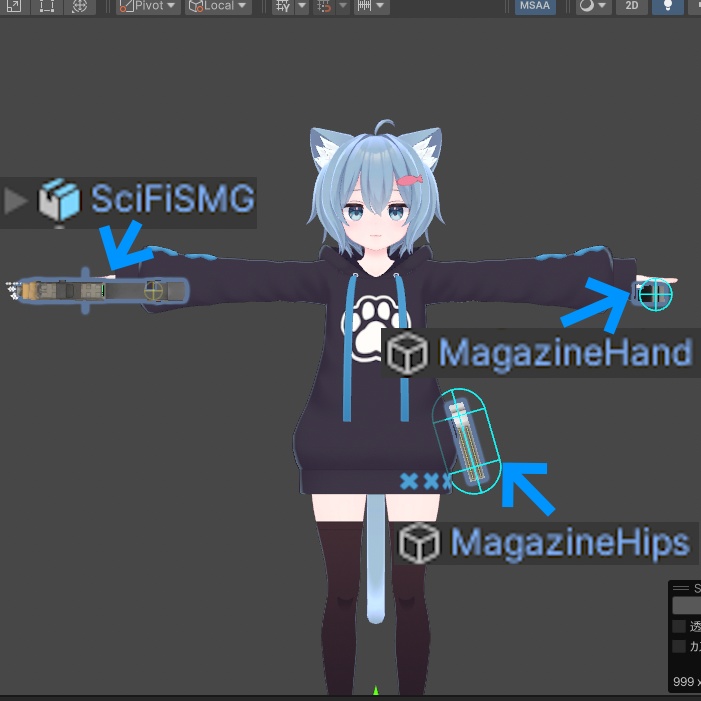Click the gray button in overlay panel

coord(686,605)
